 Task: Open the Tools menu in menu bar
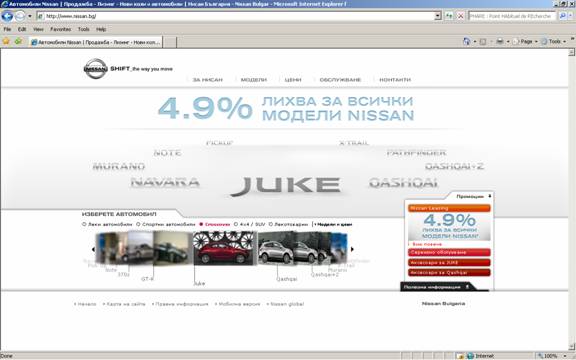(x=83, y=29)
